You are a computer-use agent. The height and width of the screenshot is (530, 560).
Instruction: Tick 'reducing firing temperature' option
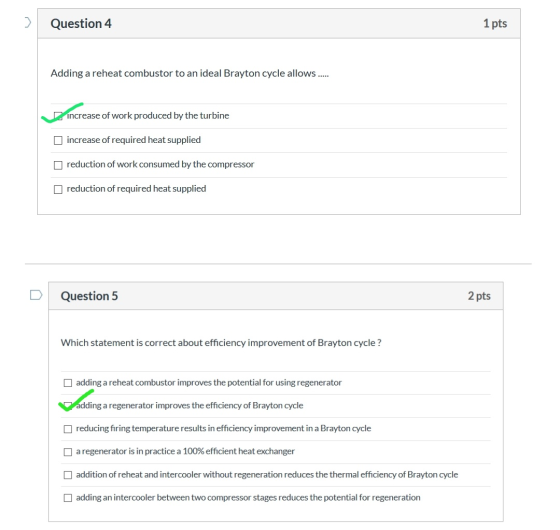68,429
